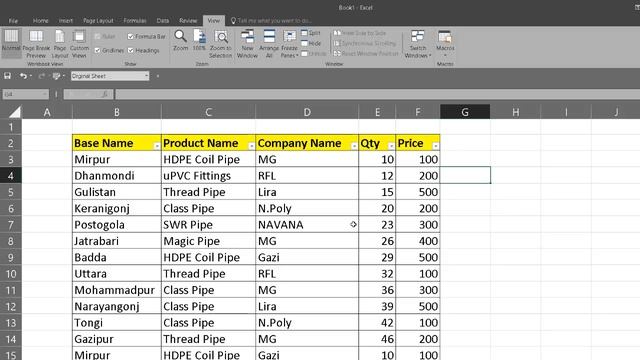Select the cell containing Gulistan
Screen dimensions: 640x360
tap(117, 192)
